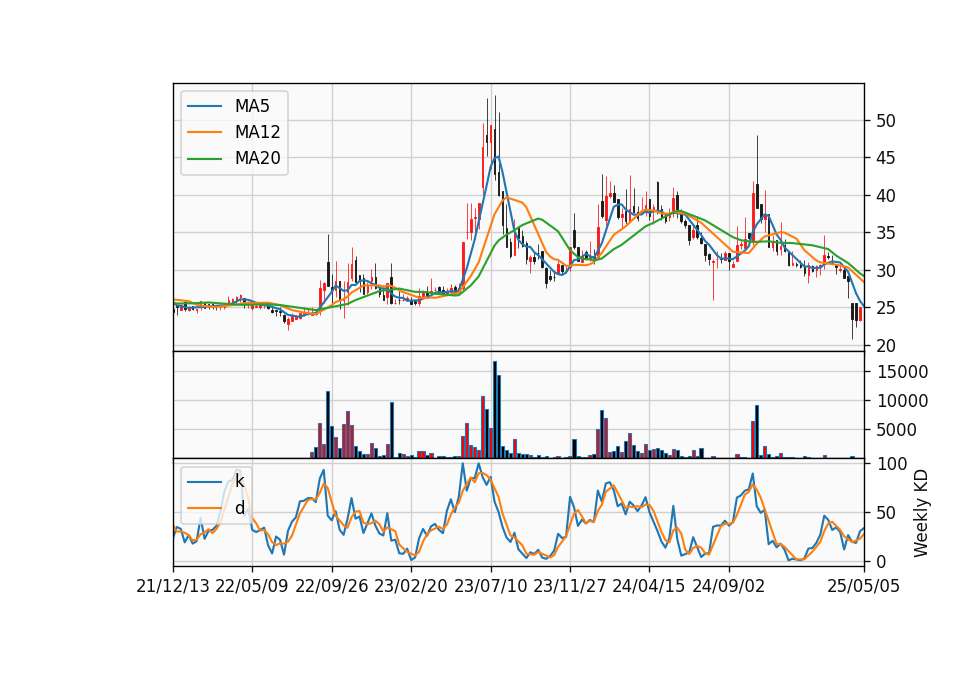This screenshot has height=690, width=960.
Task: Click the volume axis value 10000
Action: 902,401
